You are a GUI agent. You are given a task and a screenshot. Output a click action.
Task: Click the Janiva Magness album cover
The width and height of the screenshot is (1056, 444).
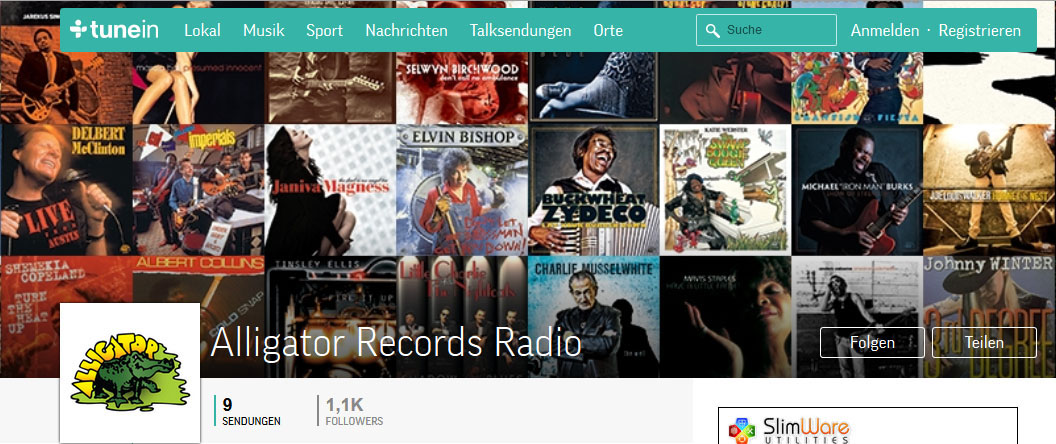tap(330, 190)
